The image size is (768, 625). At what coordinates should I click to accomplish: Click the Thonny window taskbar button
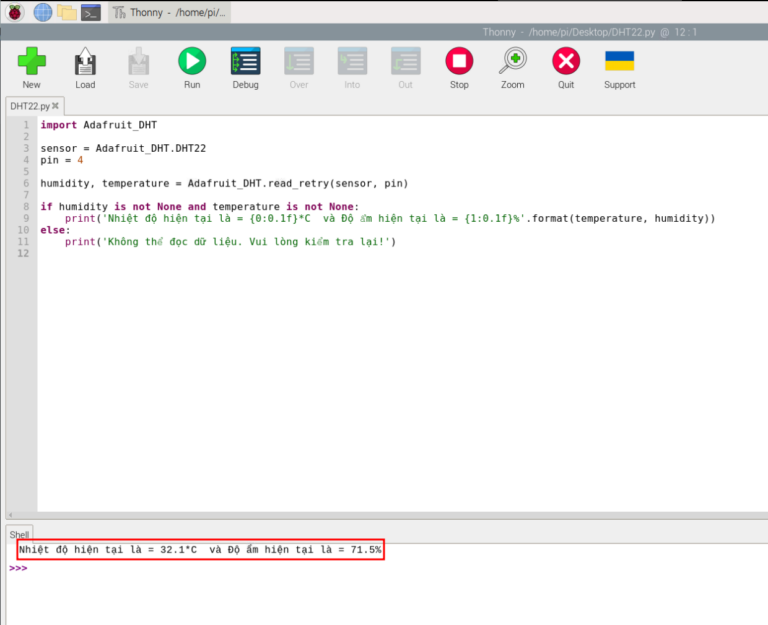click(x=170, y=12)
